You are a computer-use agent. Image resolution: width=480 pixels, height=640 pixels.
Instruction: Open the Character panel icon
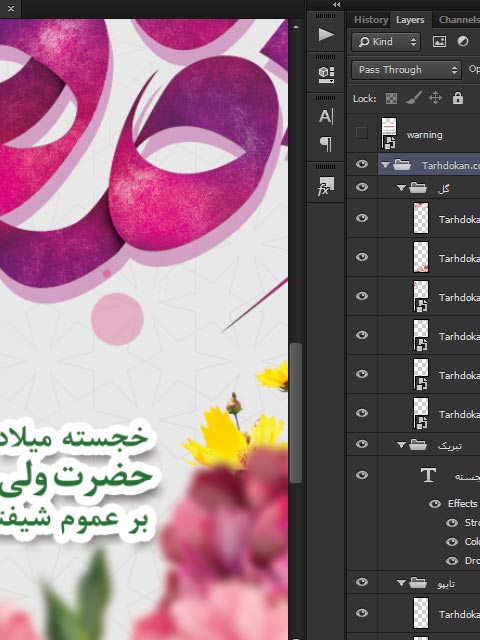pos(326,116)
